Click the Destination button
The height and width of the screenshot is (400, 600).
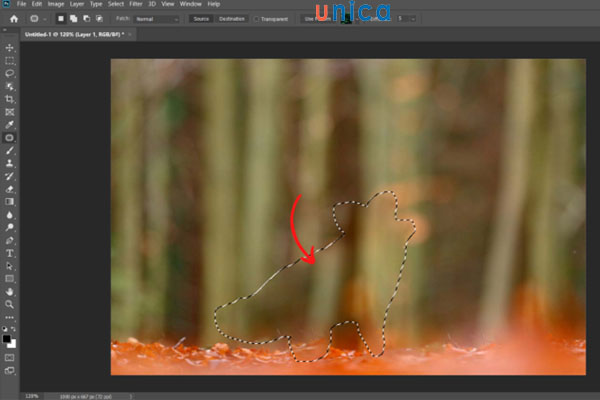pos(233,19)
